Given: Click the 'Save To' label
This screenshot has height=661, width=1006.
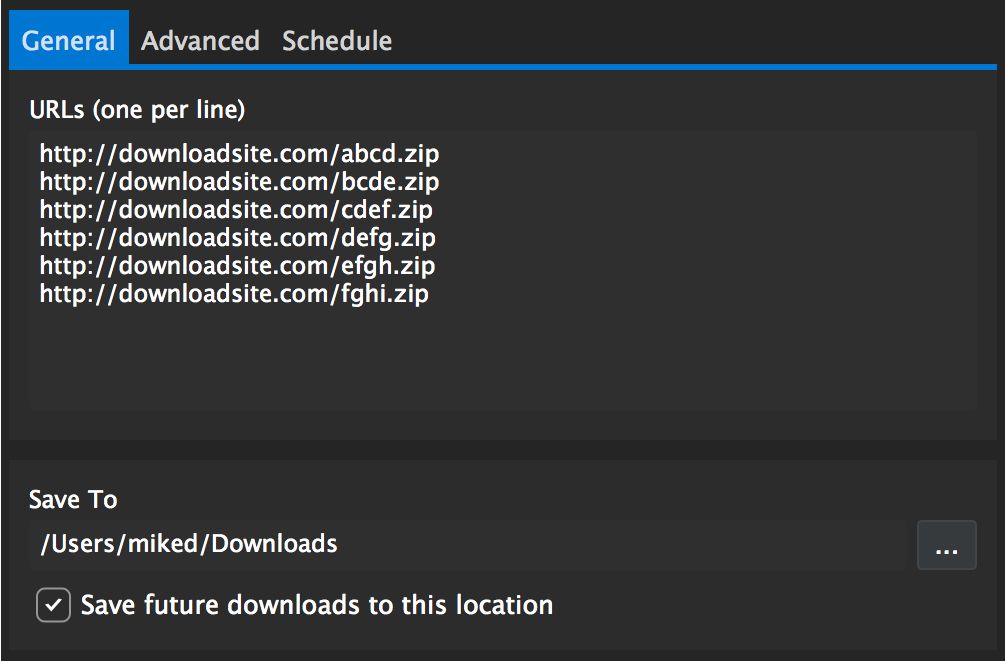Looking at the screenshot, I should (73, 500).
